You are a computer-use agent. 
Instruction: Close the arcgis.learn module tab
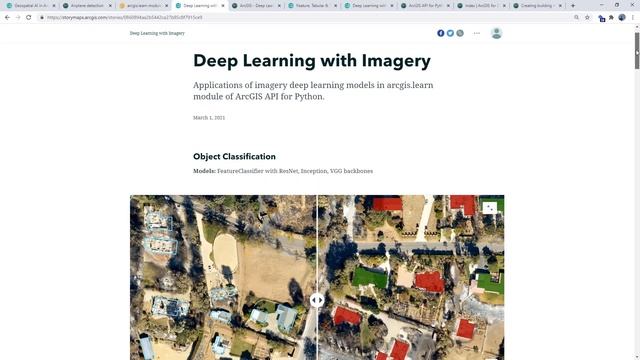(167, 6)
